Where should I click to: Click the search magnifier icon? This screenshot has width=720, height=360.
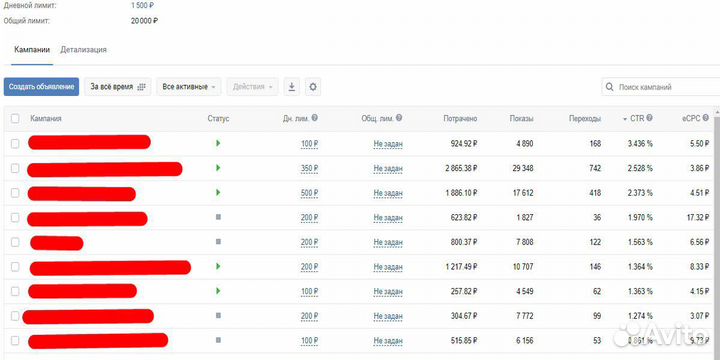[610, 87]
